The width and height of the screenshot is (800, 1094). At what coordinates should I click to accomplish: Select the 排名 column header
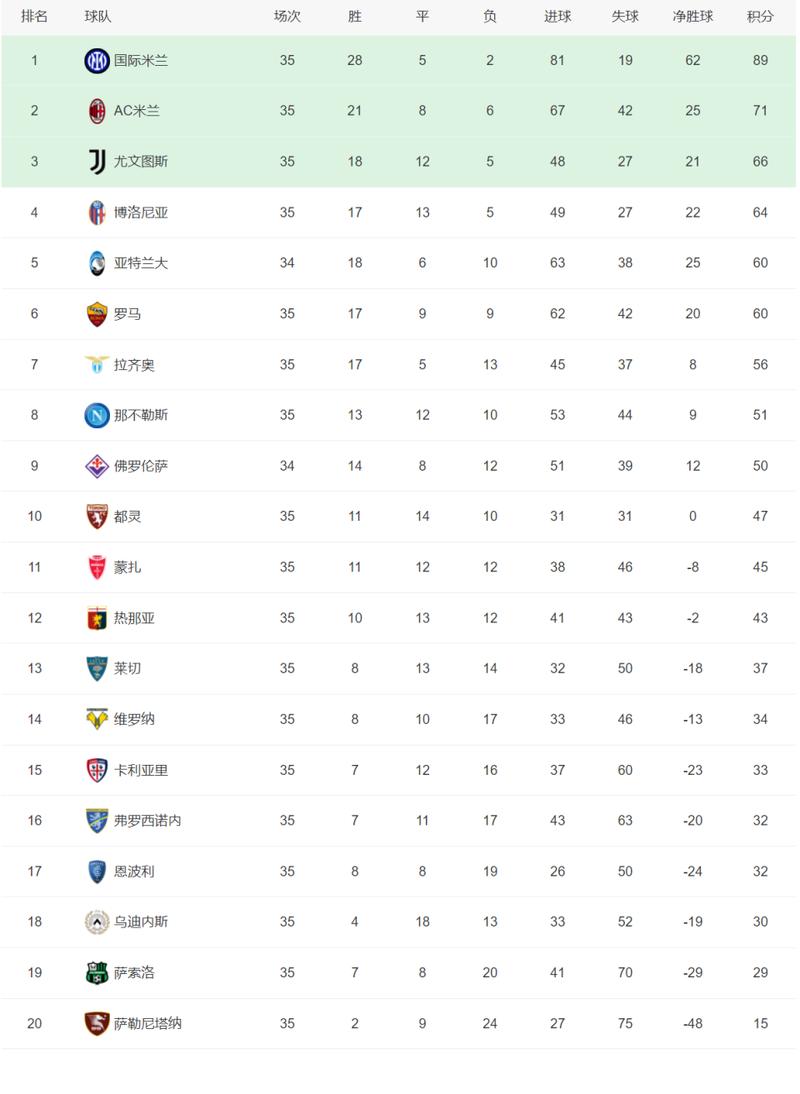click(34, 17)
